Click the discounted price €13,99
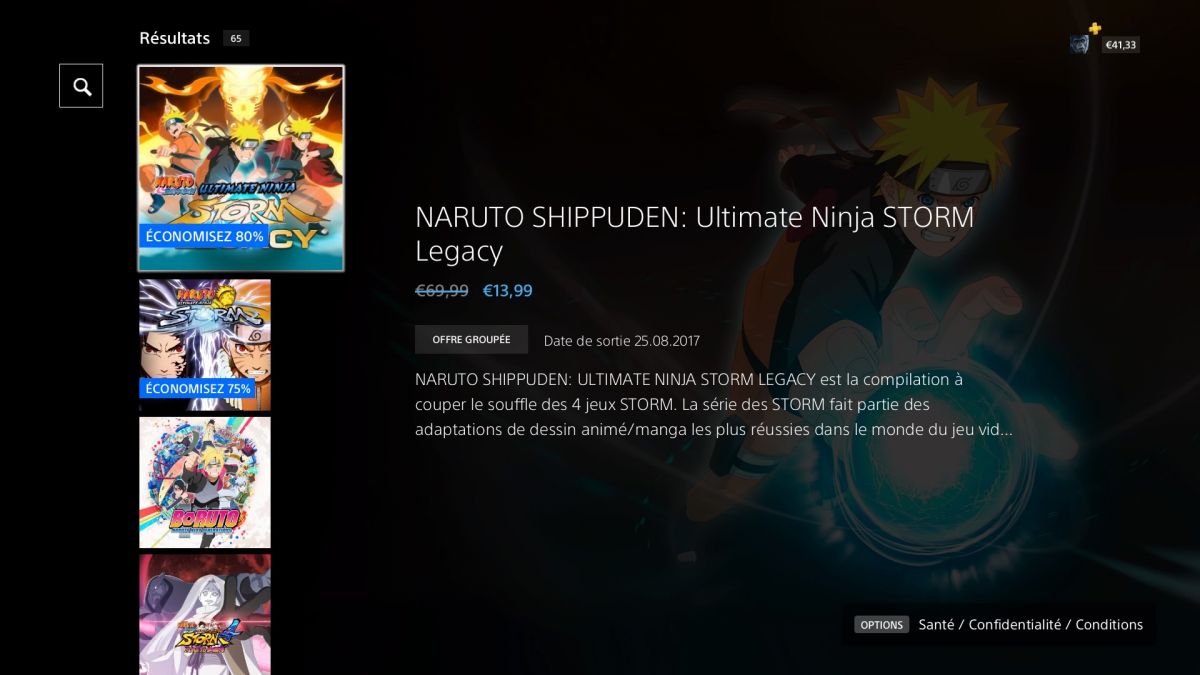Screen dimensions: 1200x675 point(508,291)
